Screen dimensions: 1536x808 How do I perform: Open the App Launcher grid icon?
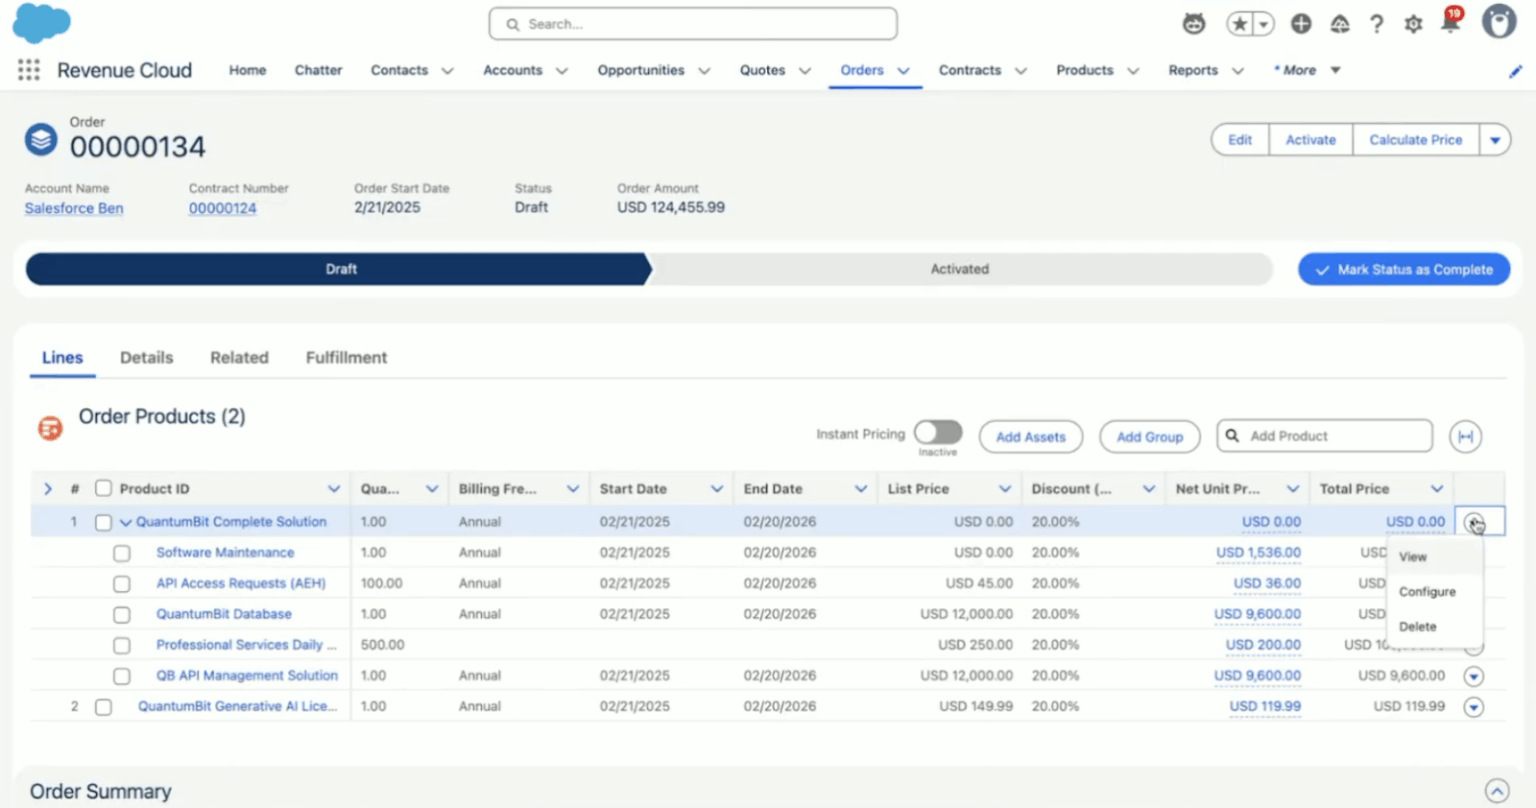[29, 70]
